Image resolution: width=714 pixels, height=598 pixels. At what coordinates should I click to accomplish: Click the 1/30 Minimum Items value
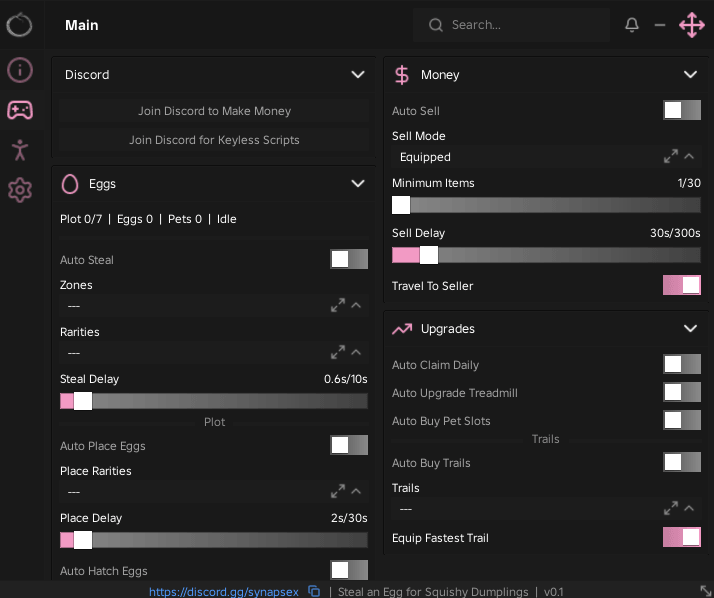point(689,183)
